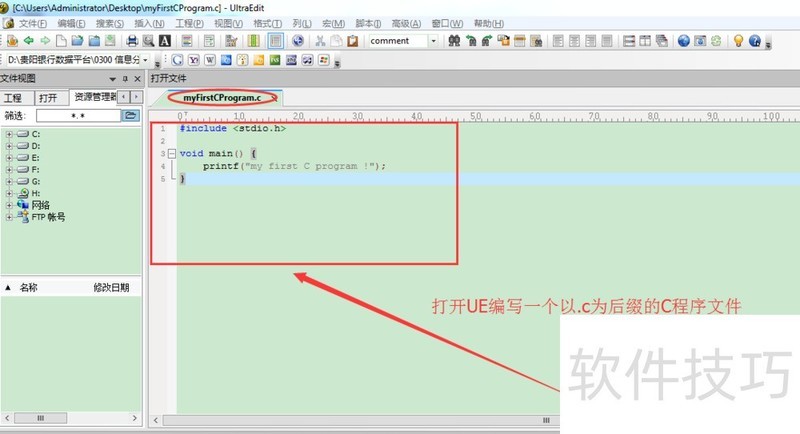The image size is (800, 434).
Task: Open the 编辑(E) menu
Action: tap(71, 23)
